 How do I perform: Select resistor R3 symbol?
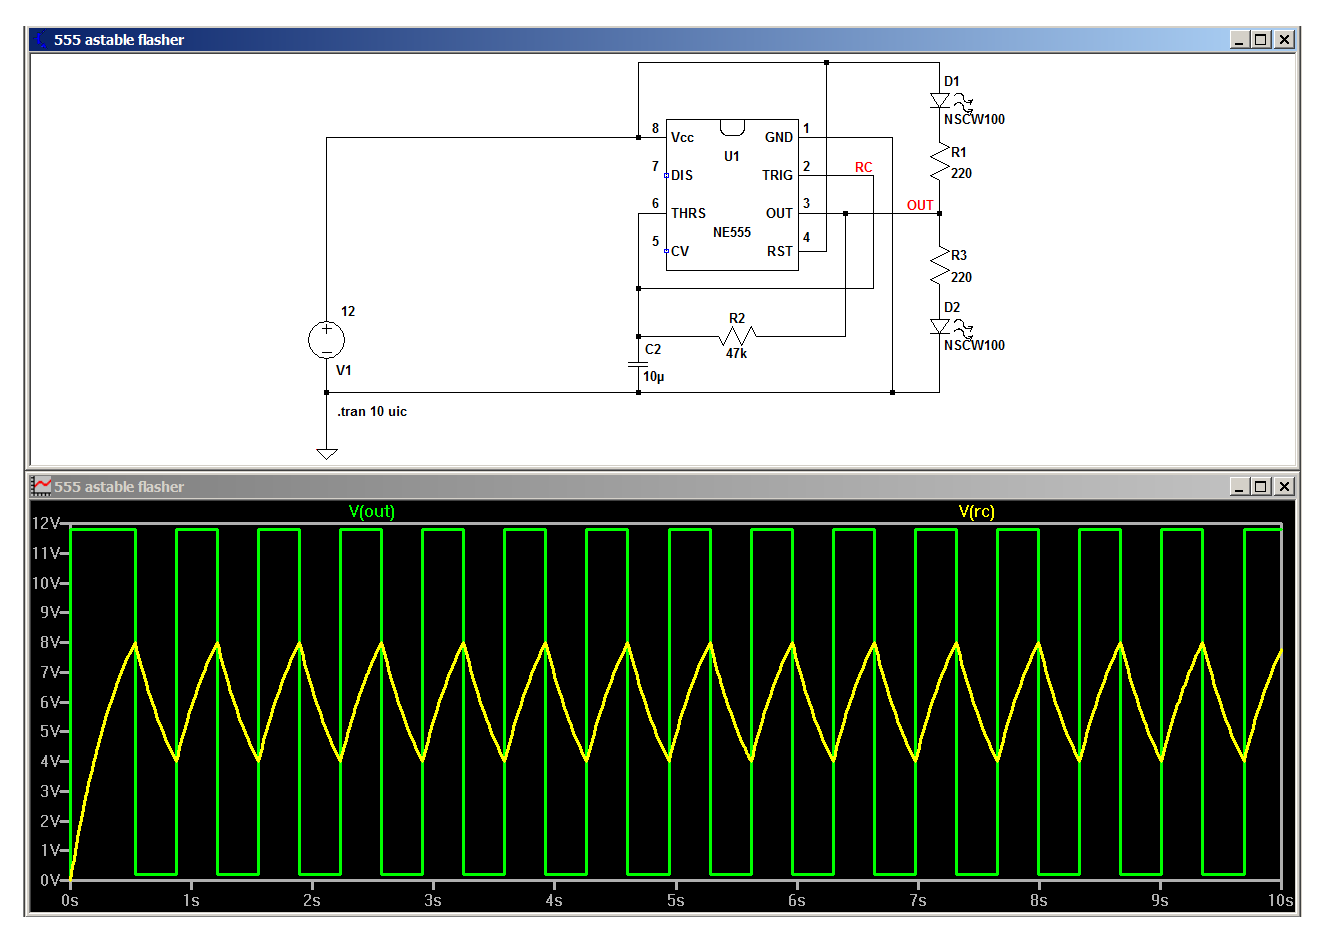click(940, 266)
